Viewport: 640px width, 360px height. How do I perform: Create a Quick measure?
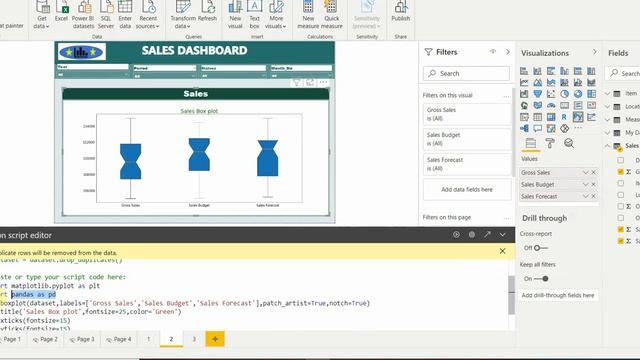(331, 15)
